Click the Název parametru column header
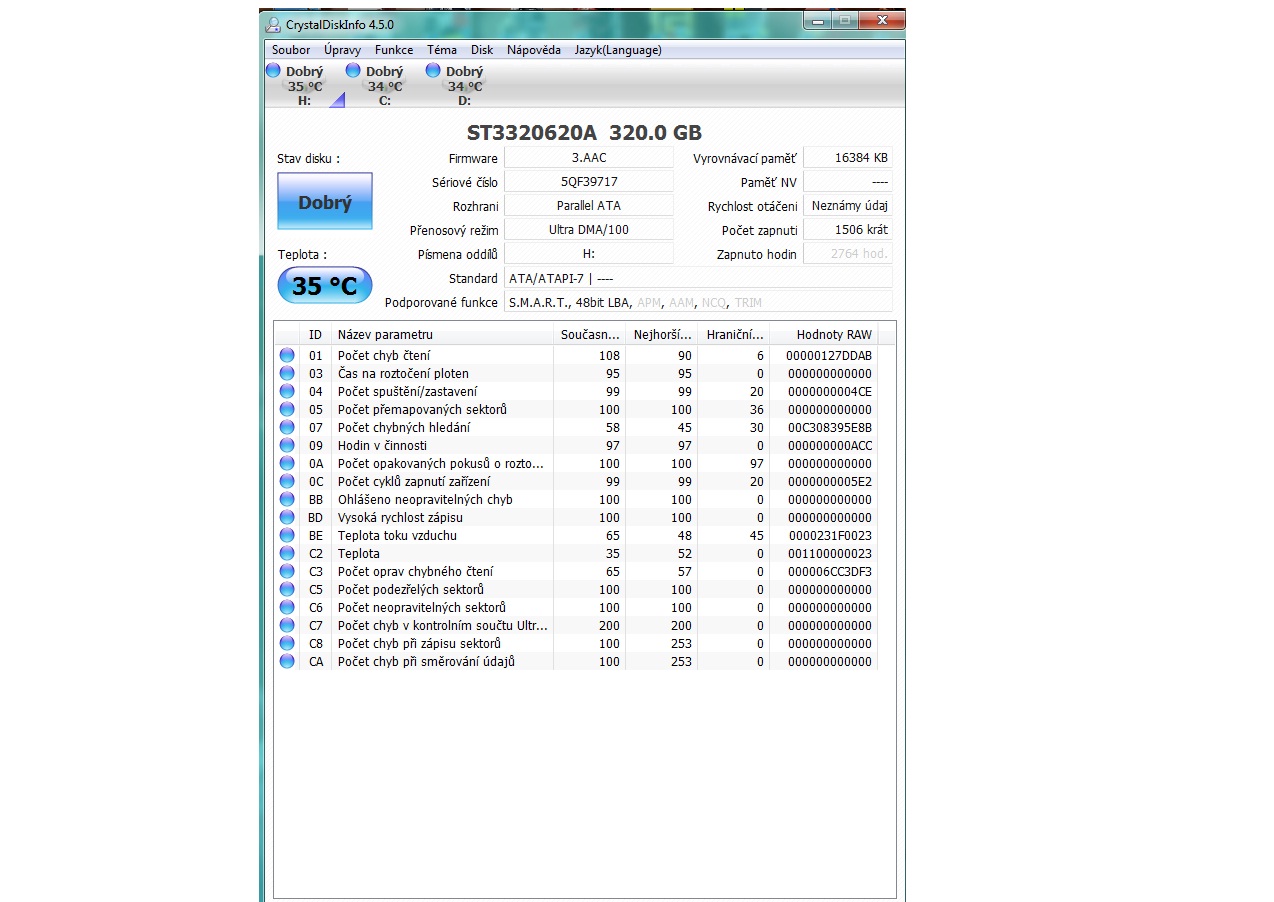The width and height of the screenshot is (1274, 902). point(442,335)
